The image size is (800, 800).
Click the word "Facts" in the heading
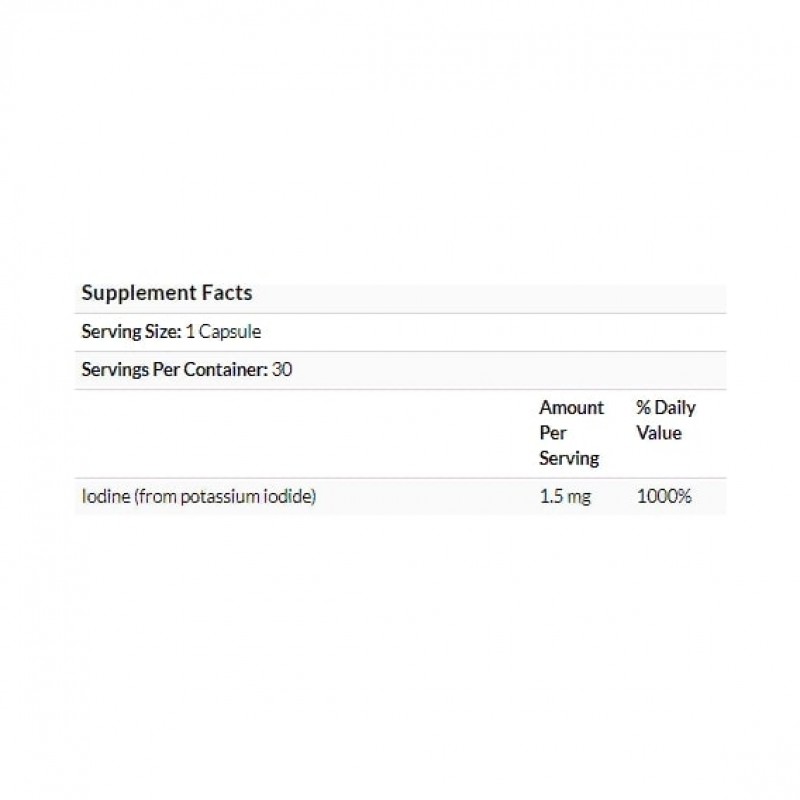click(x=231, y=293)
